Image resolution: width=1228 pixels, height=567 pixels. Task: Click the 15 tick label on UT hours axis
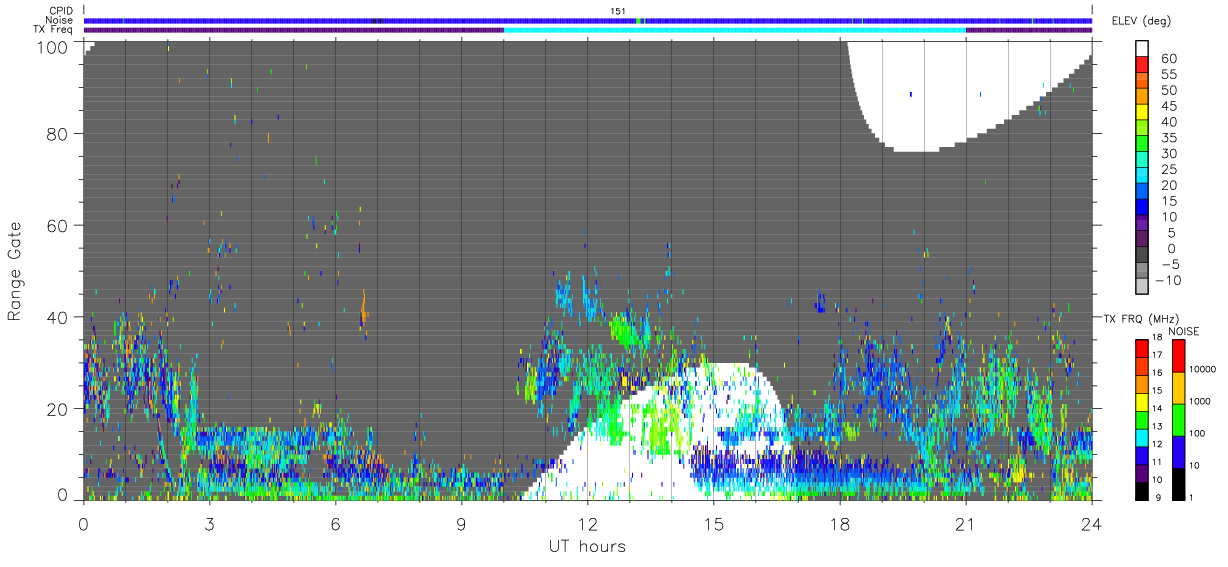[713, 523]
